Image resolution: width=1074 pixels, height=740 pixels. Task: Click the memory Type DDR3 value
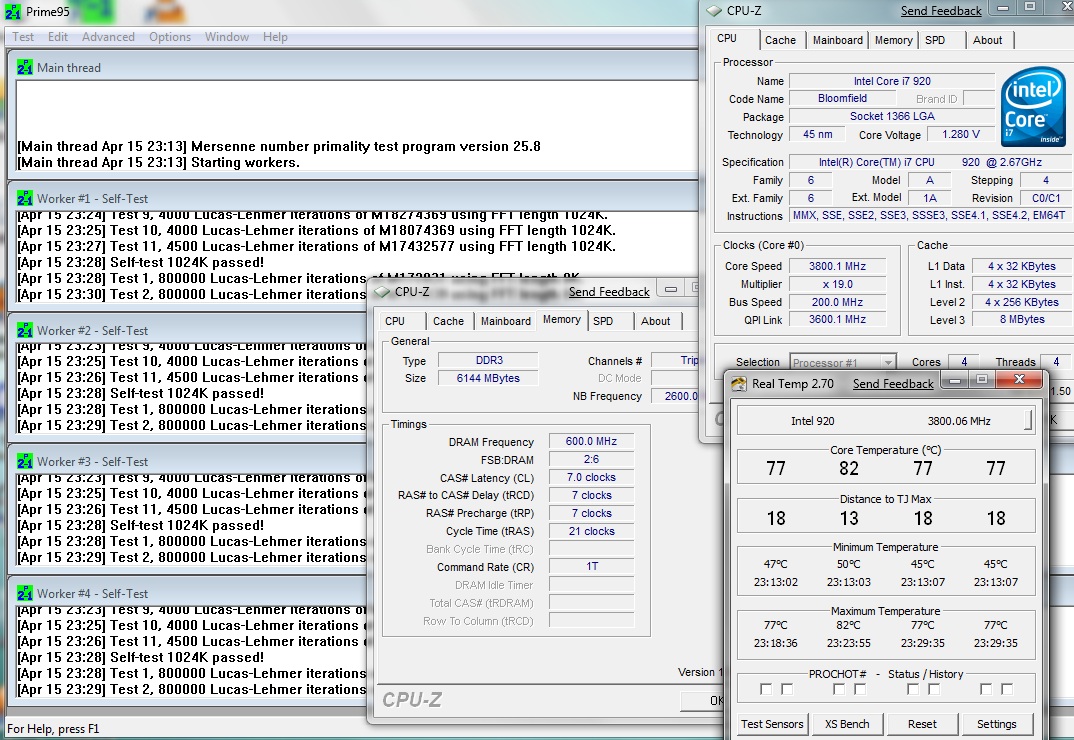coord(488,360)
